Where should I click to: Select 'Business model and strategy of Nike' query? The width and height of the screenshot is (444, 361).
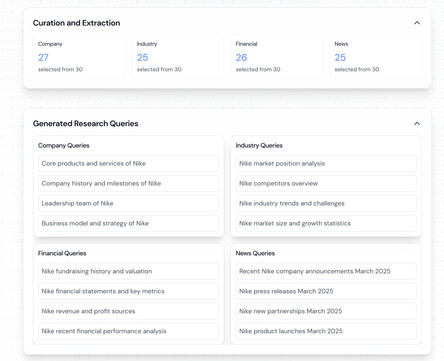pyautogui.click(x=128, y=223)
